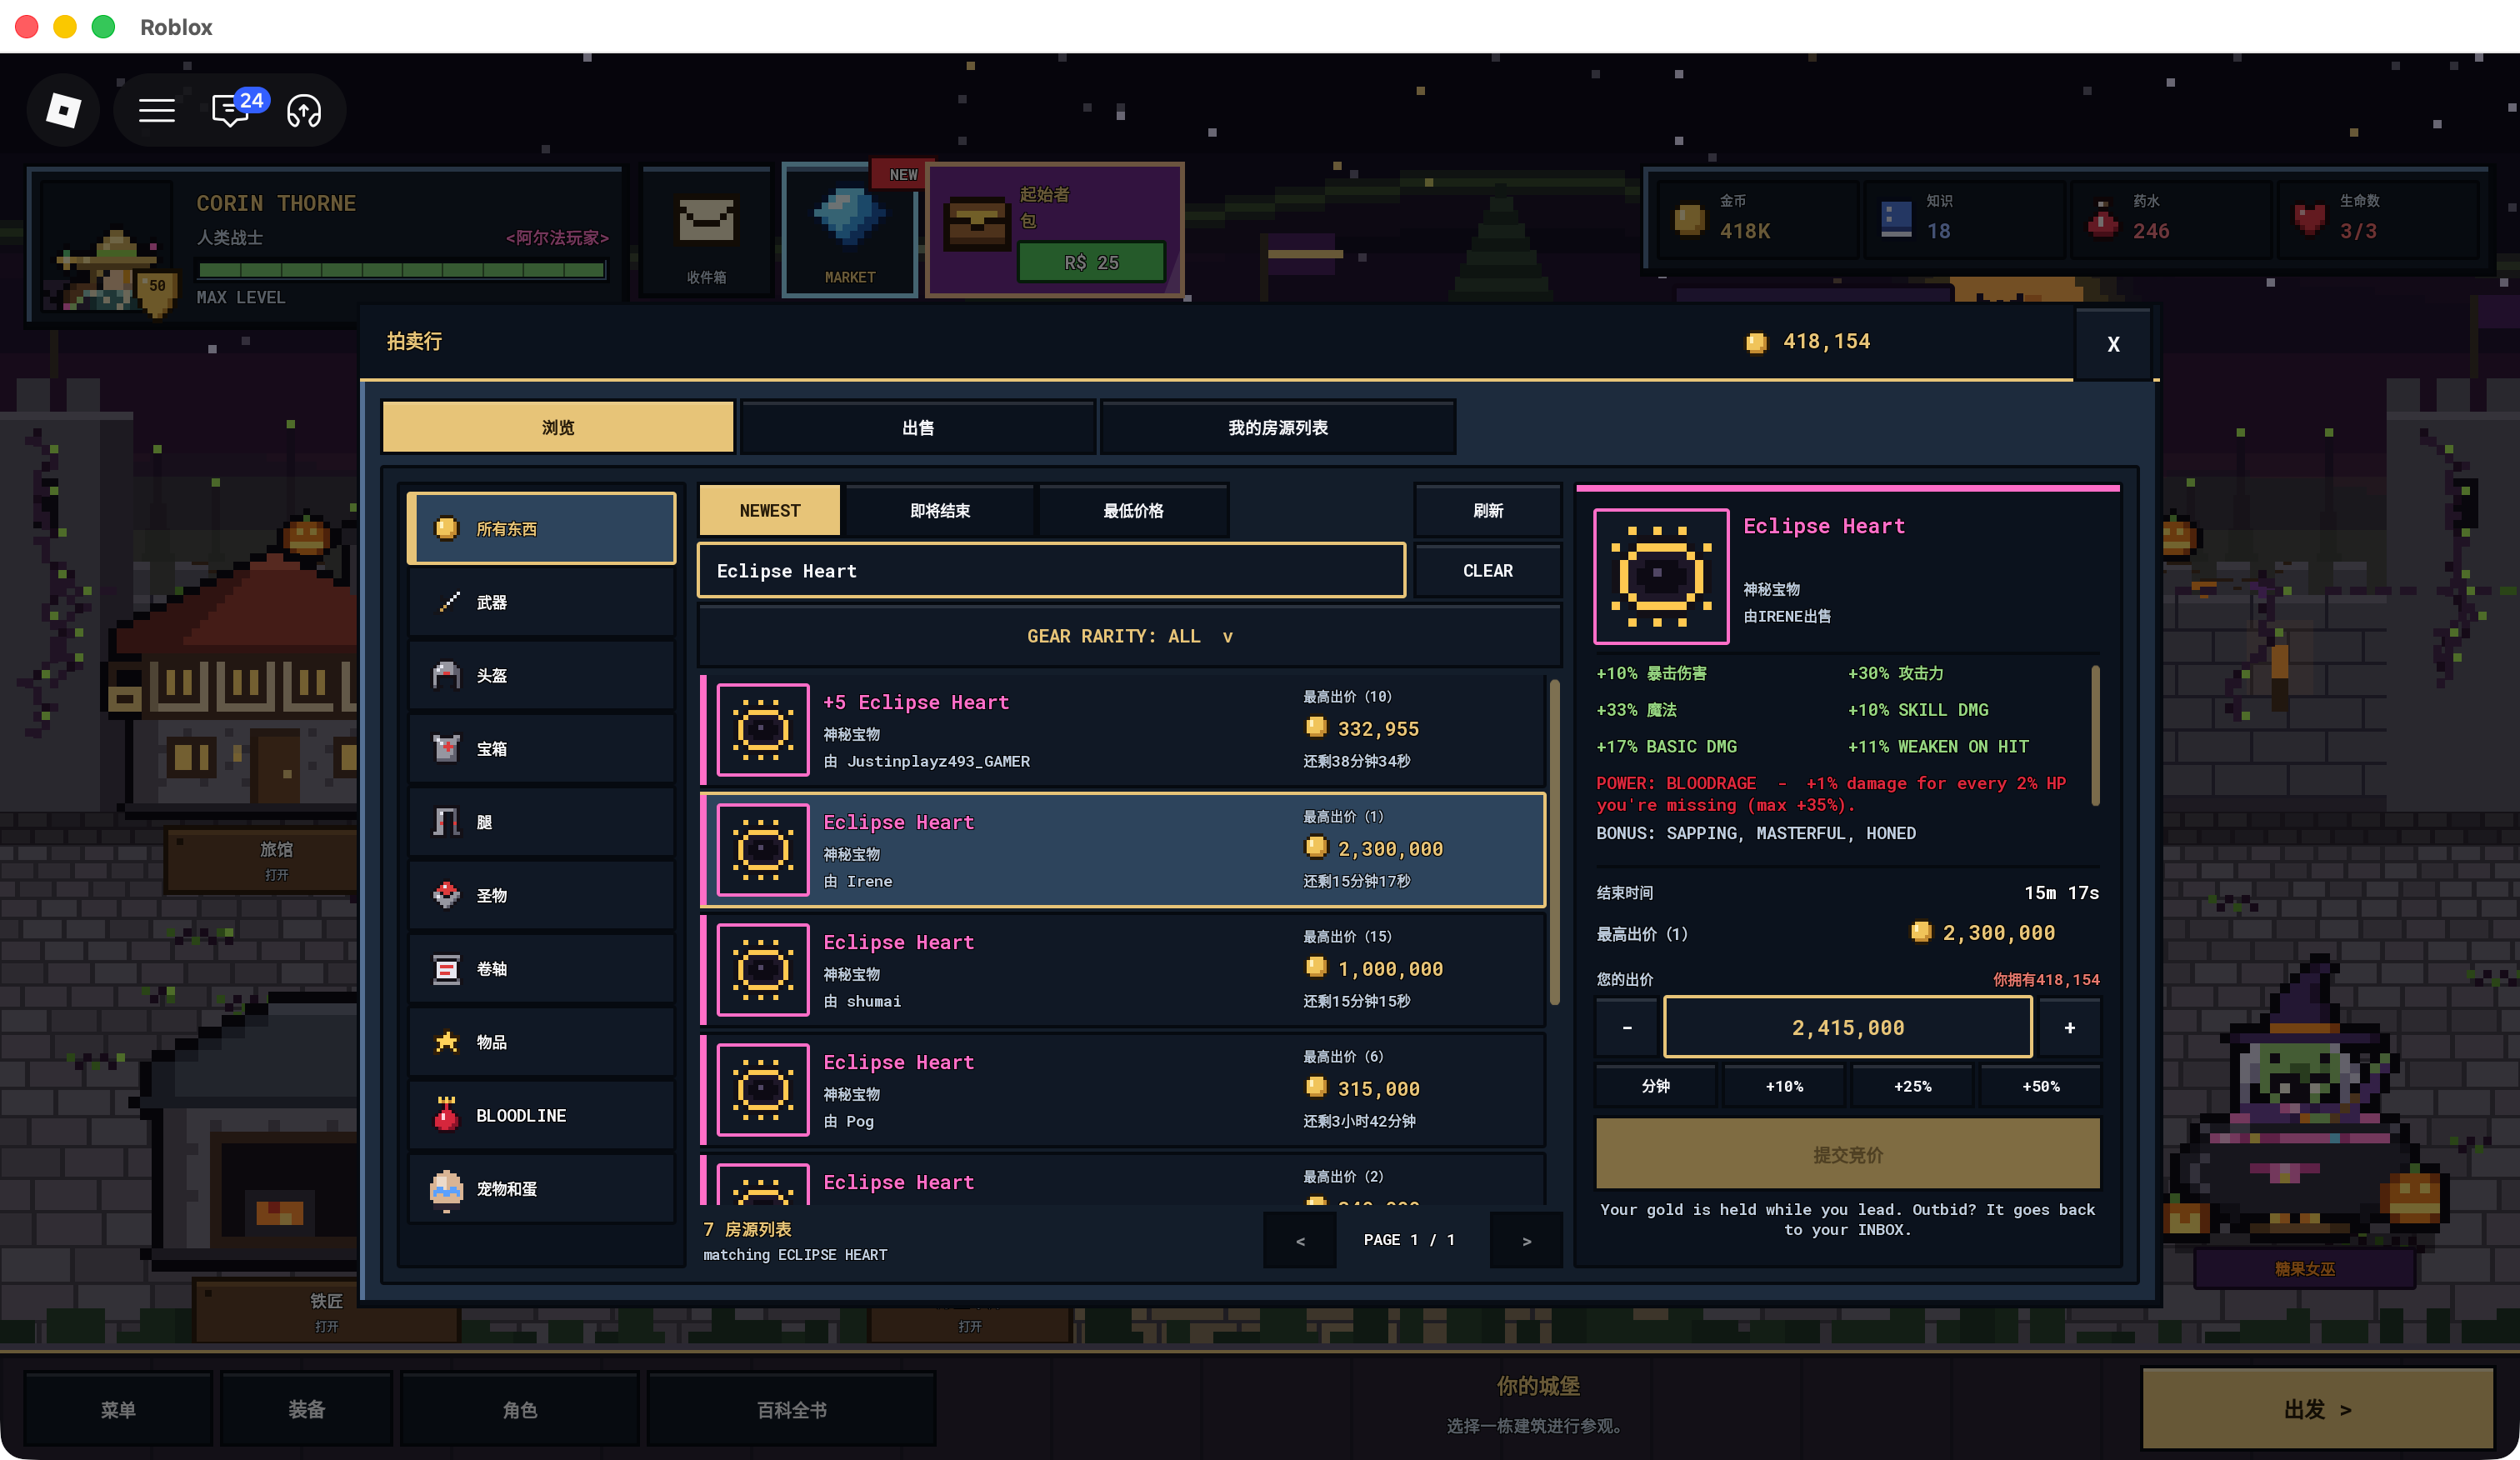
Task: Click the starter pack chest icon
Action: (x=976, y=224)
